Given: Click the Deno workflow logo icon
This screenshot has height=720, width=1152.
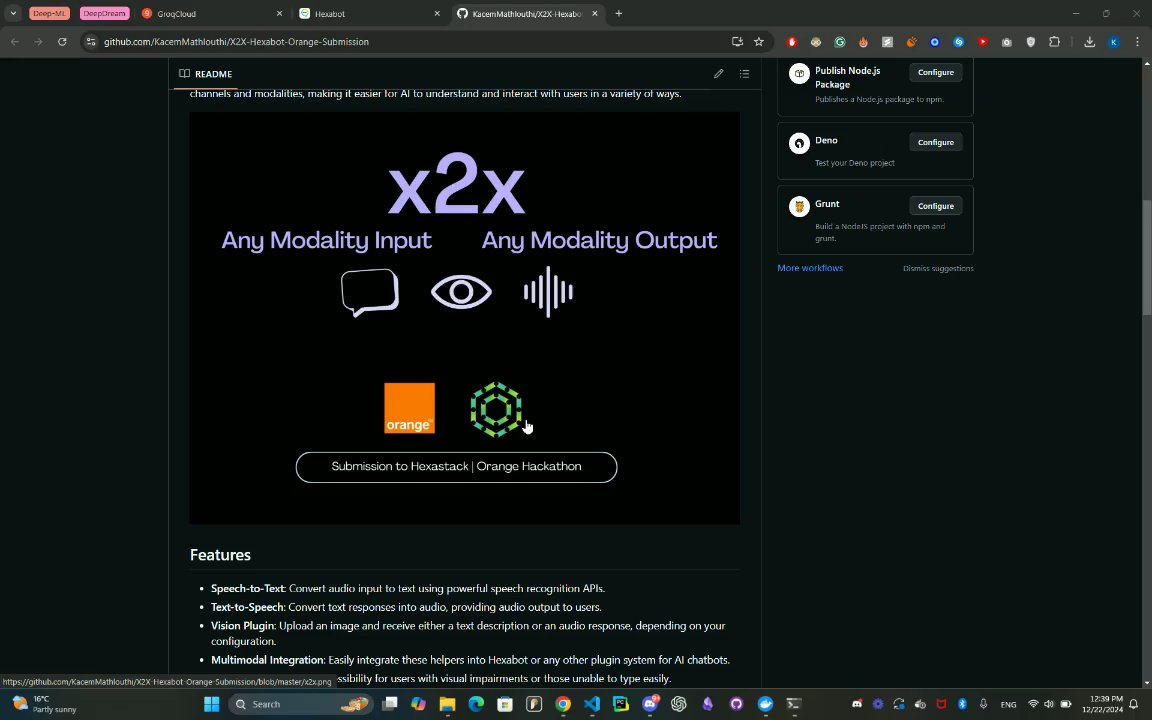Looking at the screenshot, I should click(x=799, y=143).
